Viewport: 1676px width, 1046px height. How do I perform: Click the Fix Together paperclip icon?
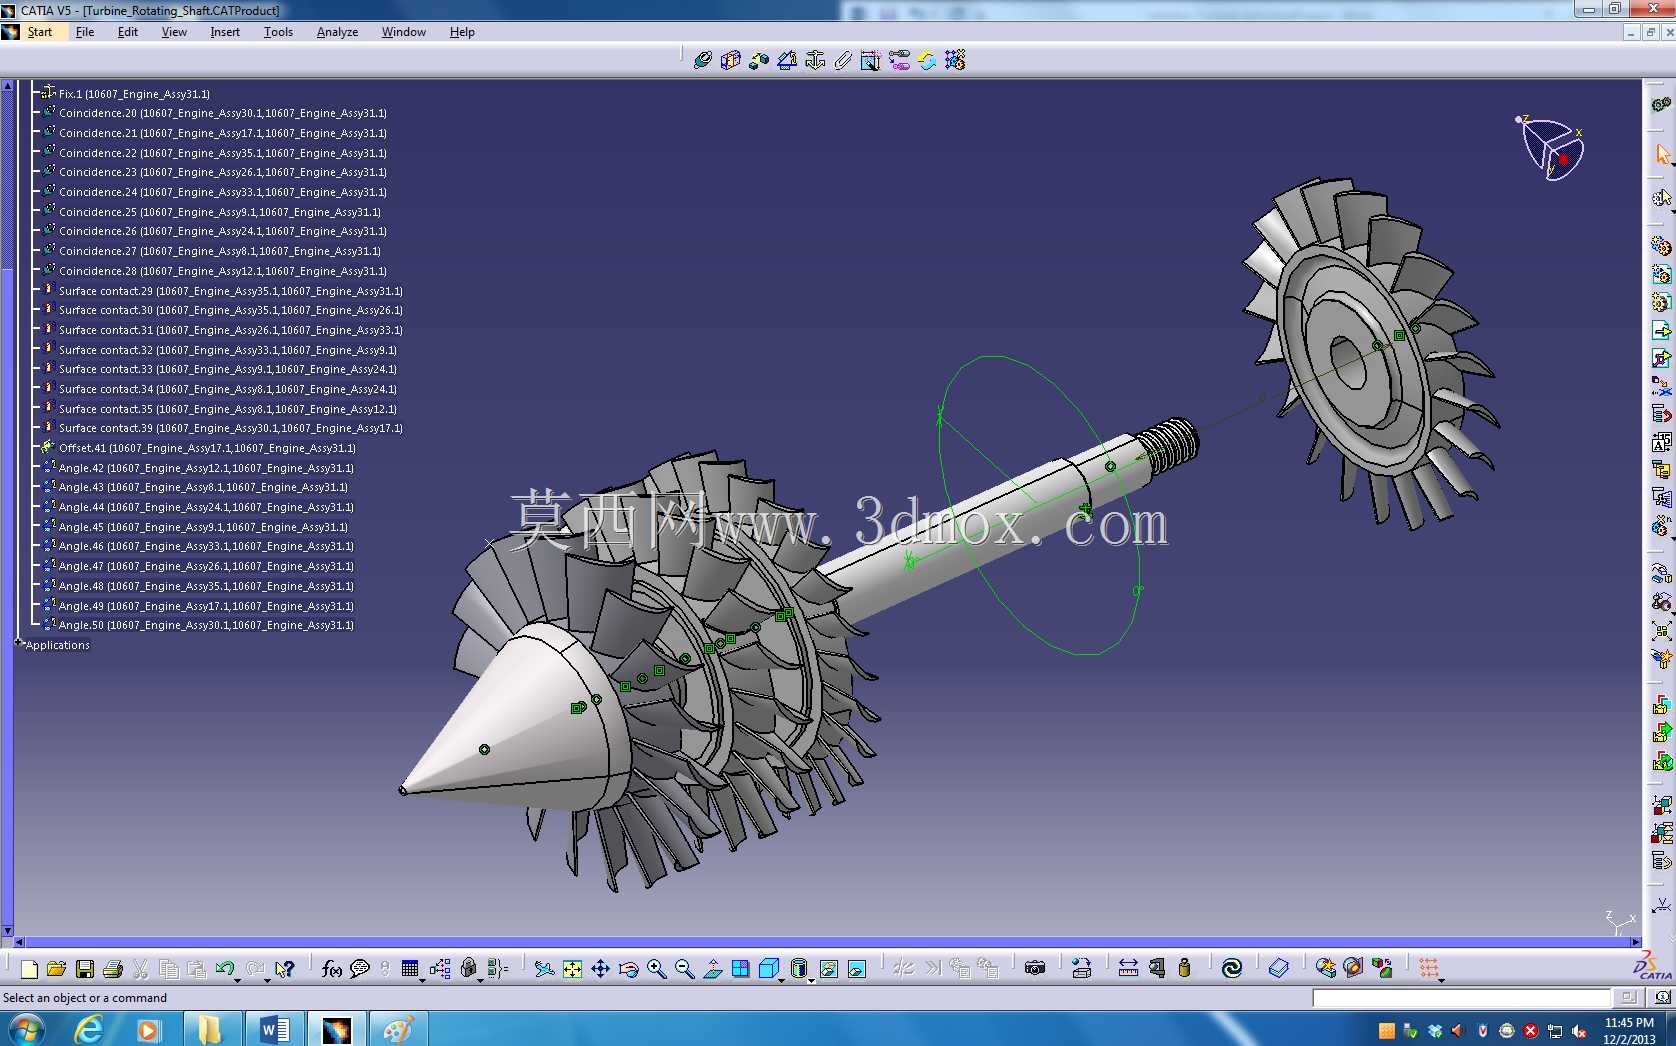[843, 60]
